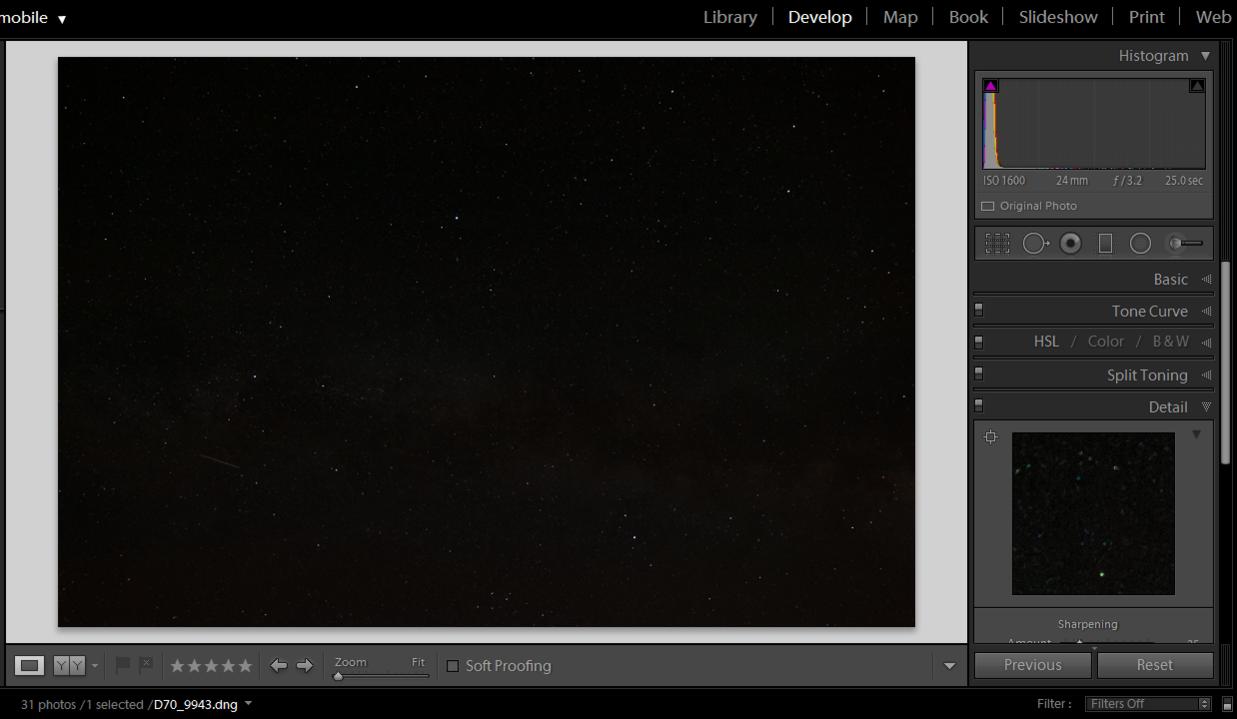The width and height of the screenshot is (1237, 719).
Task: Open the D70_9943.dng source dropdown
Action: click(248, 703)
